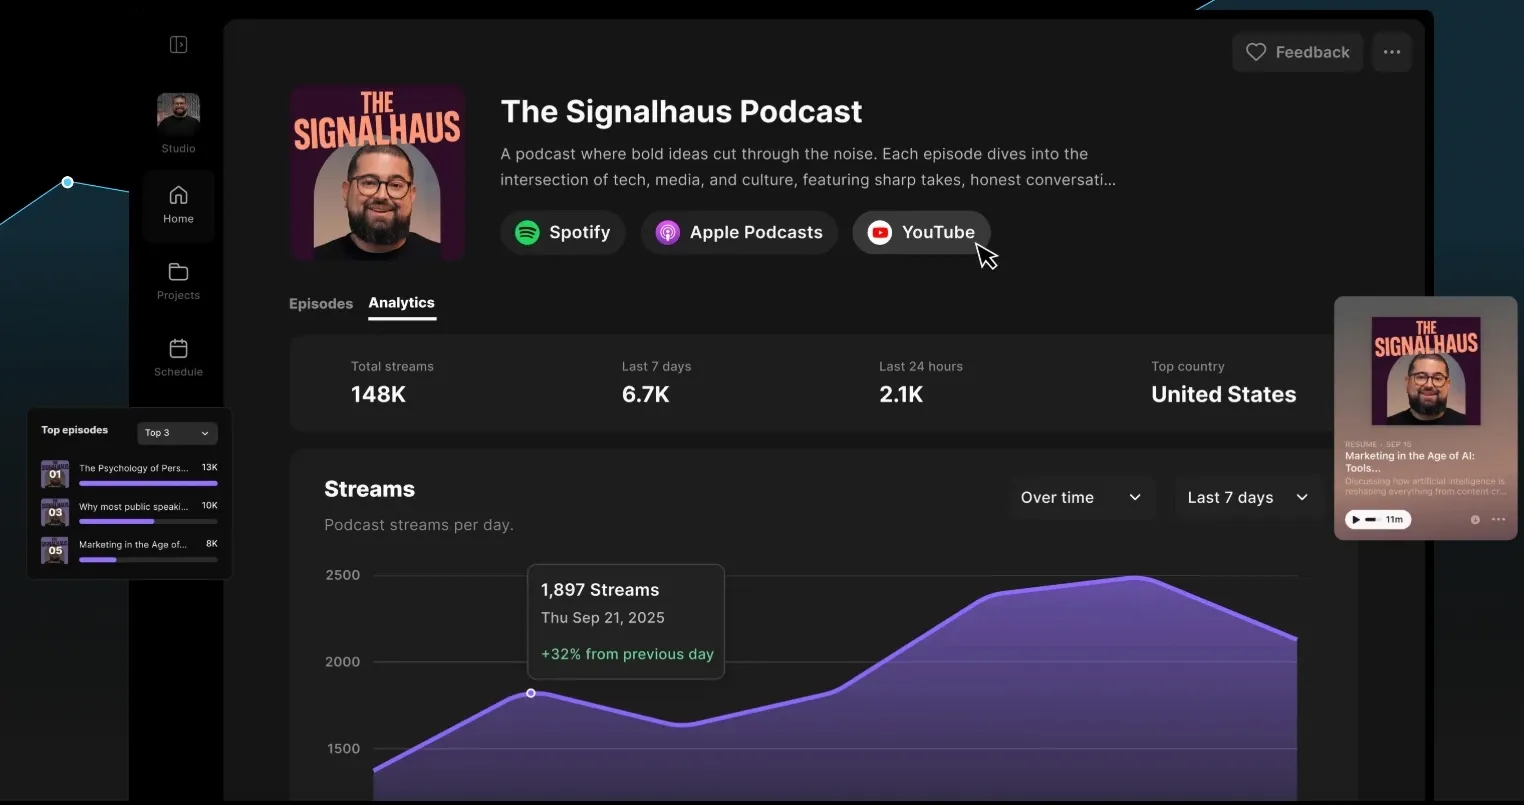
Task: Click Marketing in the Age of... list title
Action: coord(133,545)
